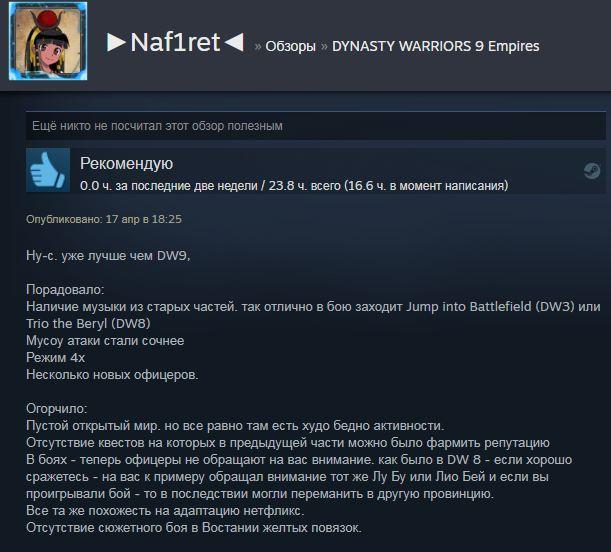Click the right-pointing triangle before Naf1ret
The width and height of the screenshot is (611, 552).
coord(116,42)
